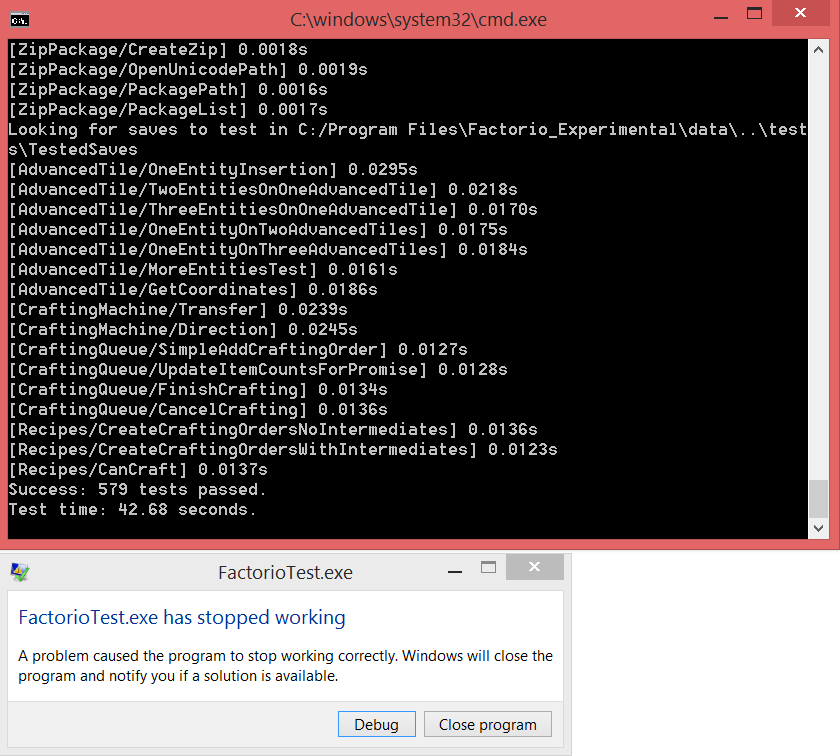
Task: Click the Close program button
Action: (488, 724)
